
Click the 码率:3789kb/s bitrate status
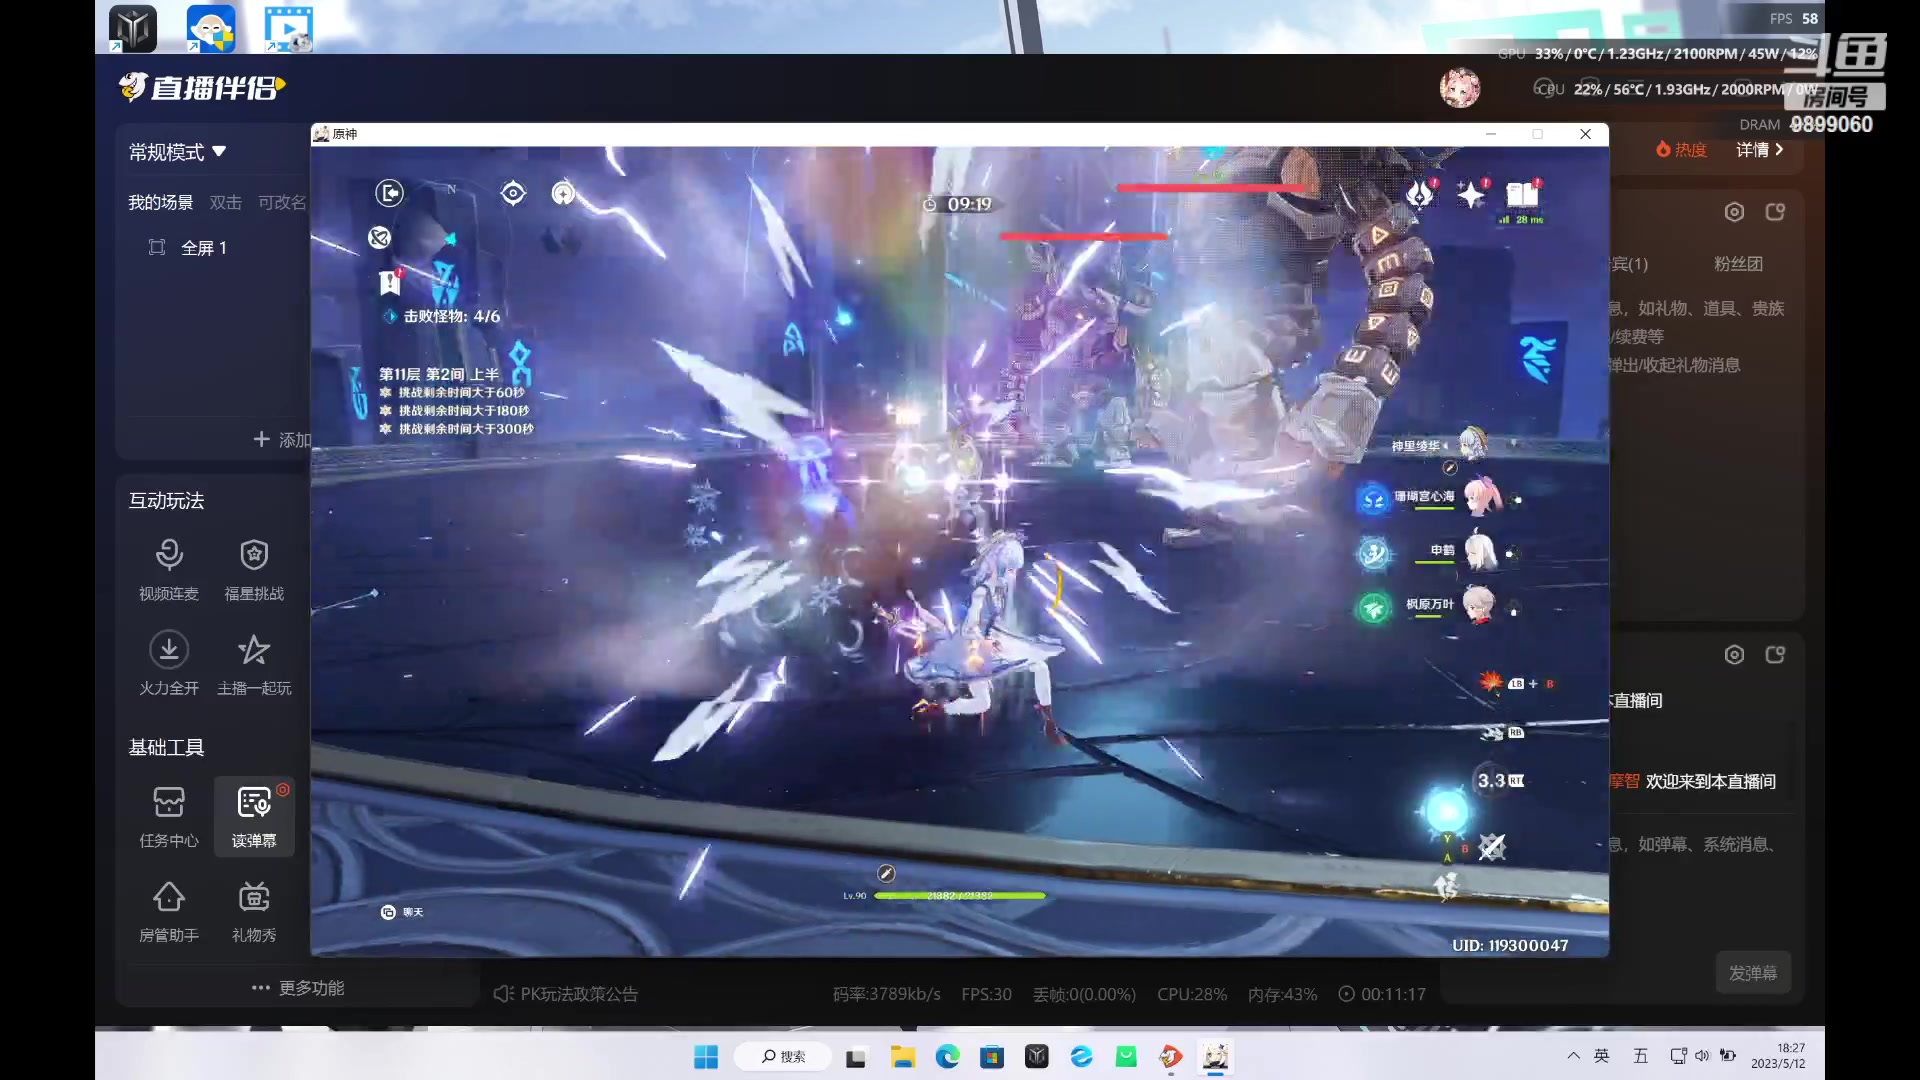(x=887, y=994)
